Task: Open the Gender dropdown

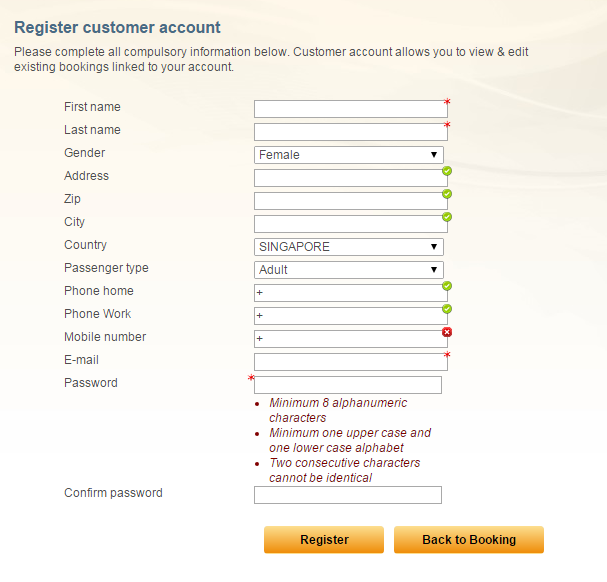Action: pos(349,155)
